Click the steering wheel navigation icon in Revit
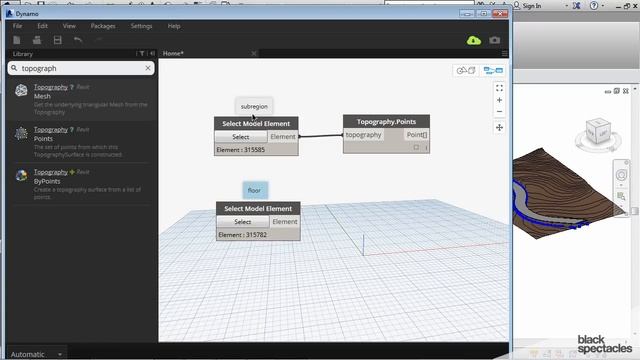 pos(621,175)
